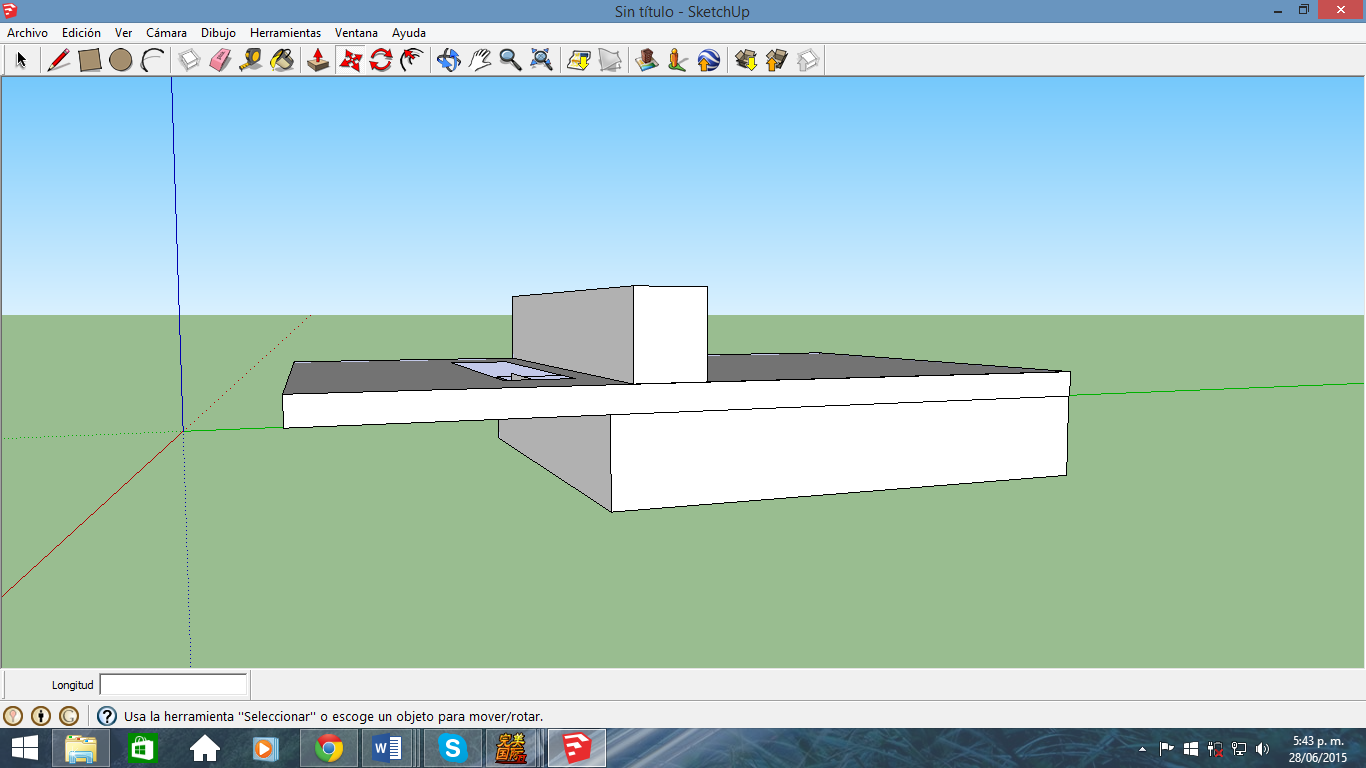Screen dimensions: 1366x768
Task: Select the Offset tool
Action: point(412,60)
